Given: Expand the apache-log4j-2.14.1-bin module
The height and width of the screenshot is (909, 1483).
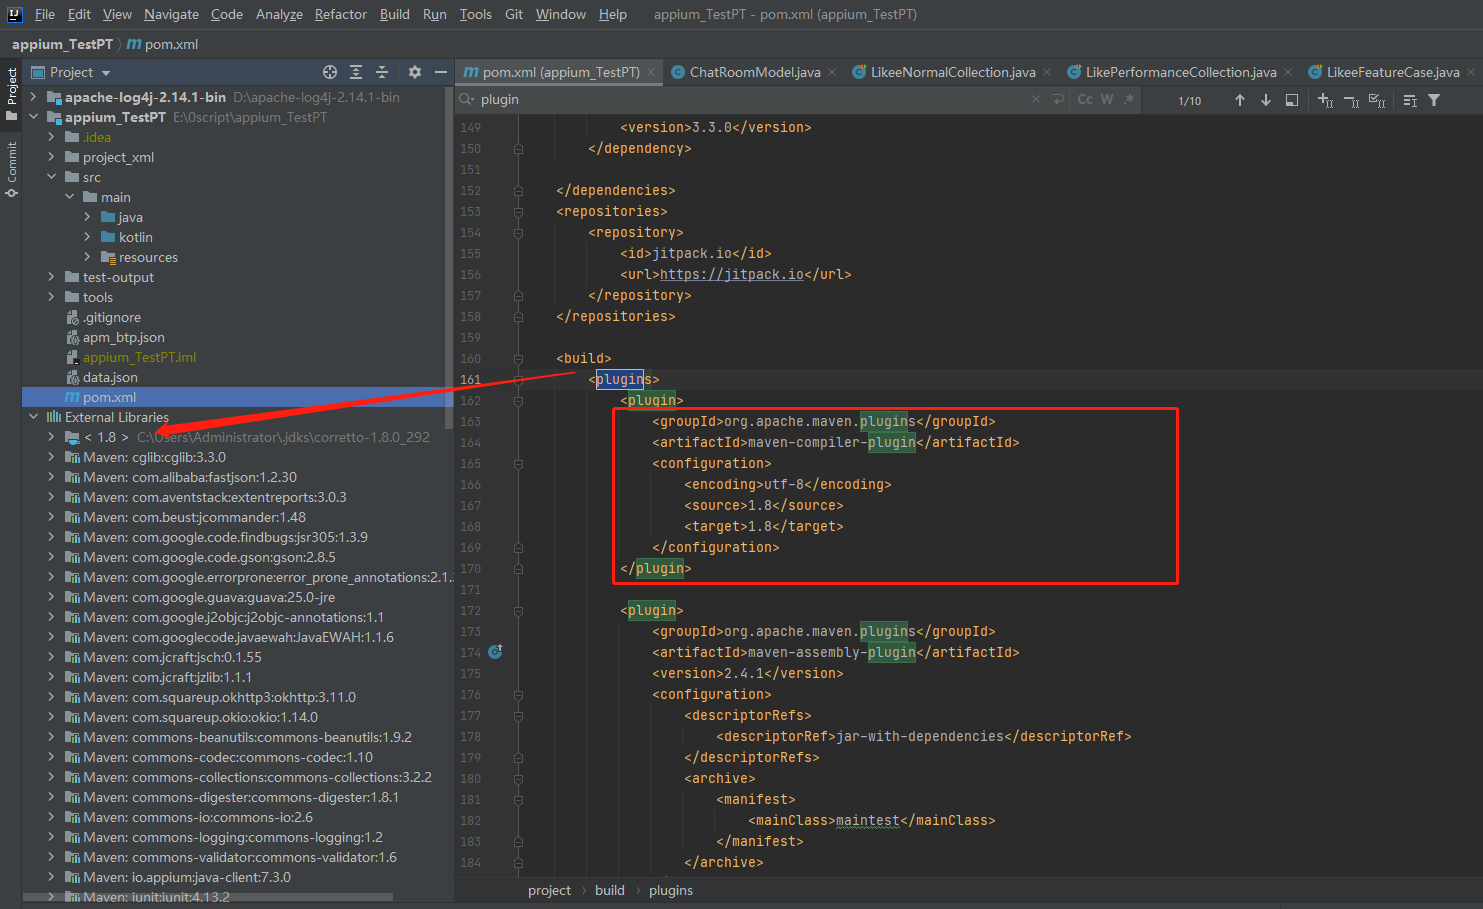Looking at the screenshot, I should [33, 97].
